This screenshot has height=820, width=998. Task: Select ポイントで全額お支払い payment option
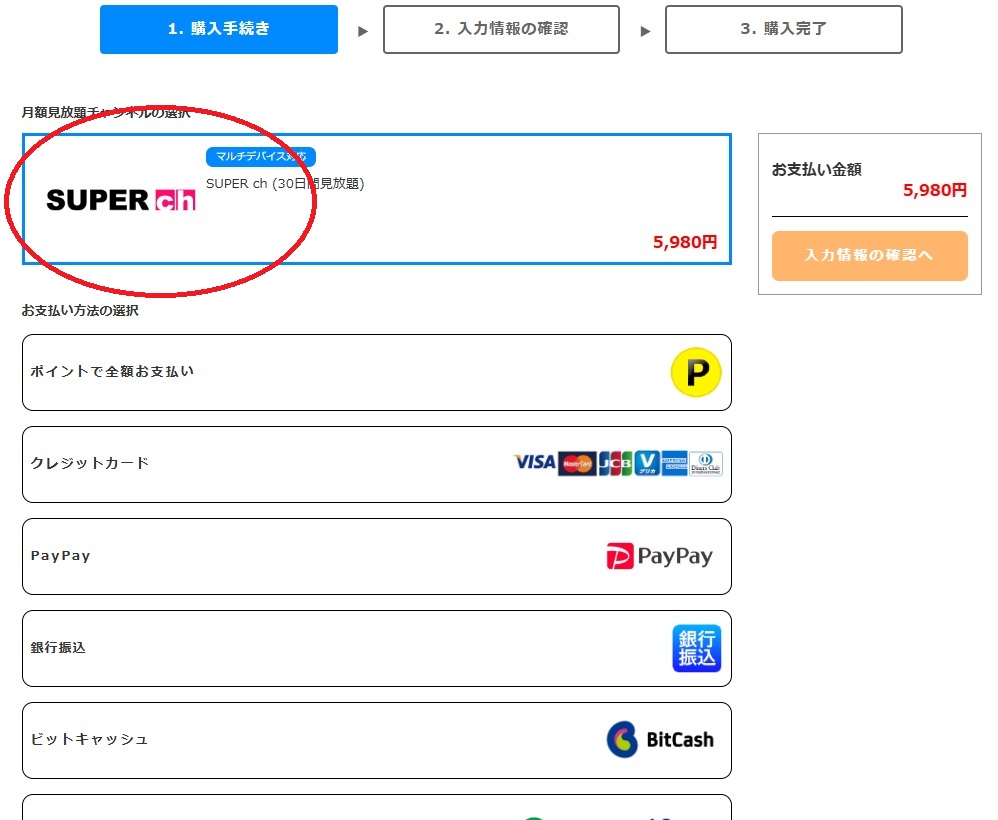(x=113, y=372)
